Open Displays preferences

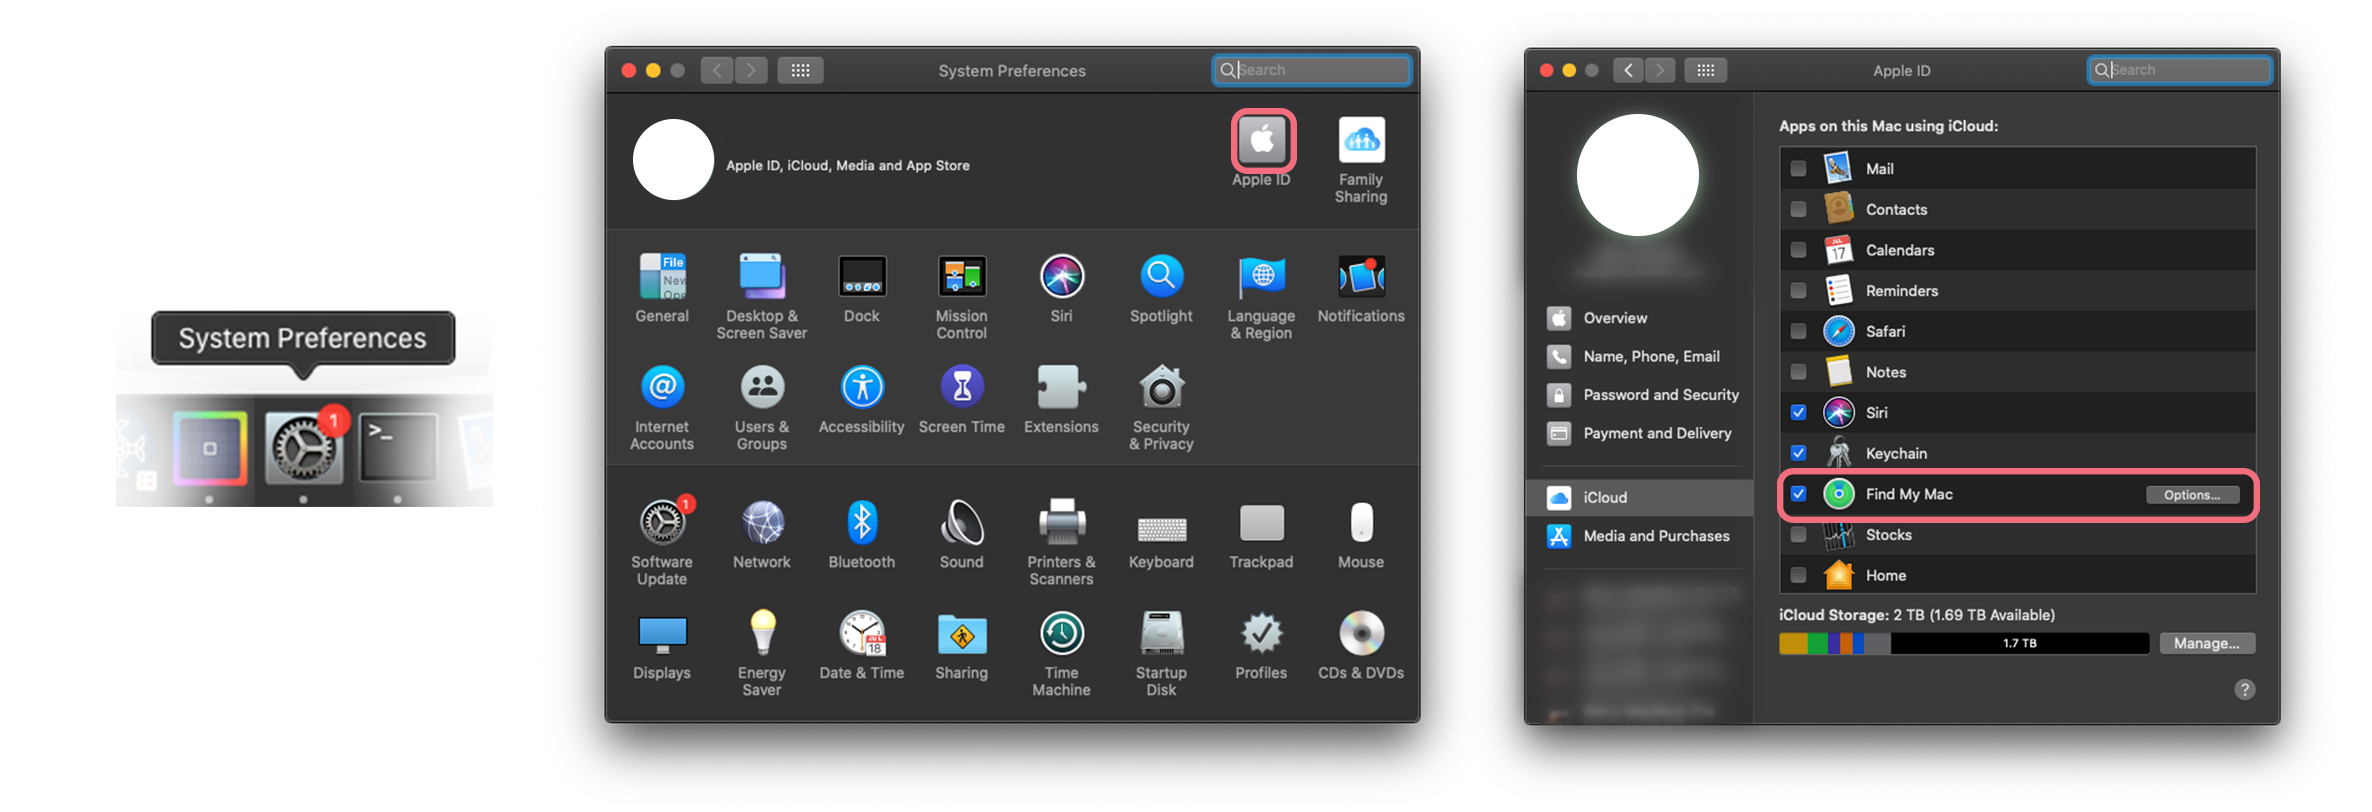[x=662, y=634]
